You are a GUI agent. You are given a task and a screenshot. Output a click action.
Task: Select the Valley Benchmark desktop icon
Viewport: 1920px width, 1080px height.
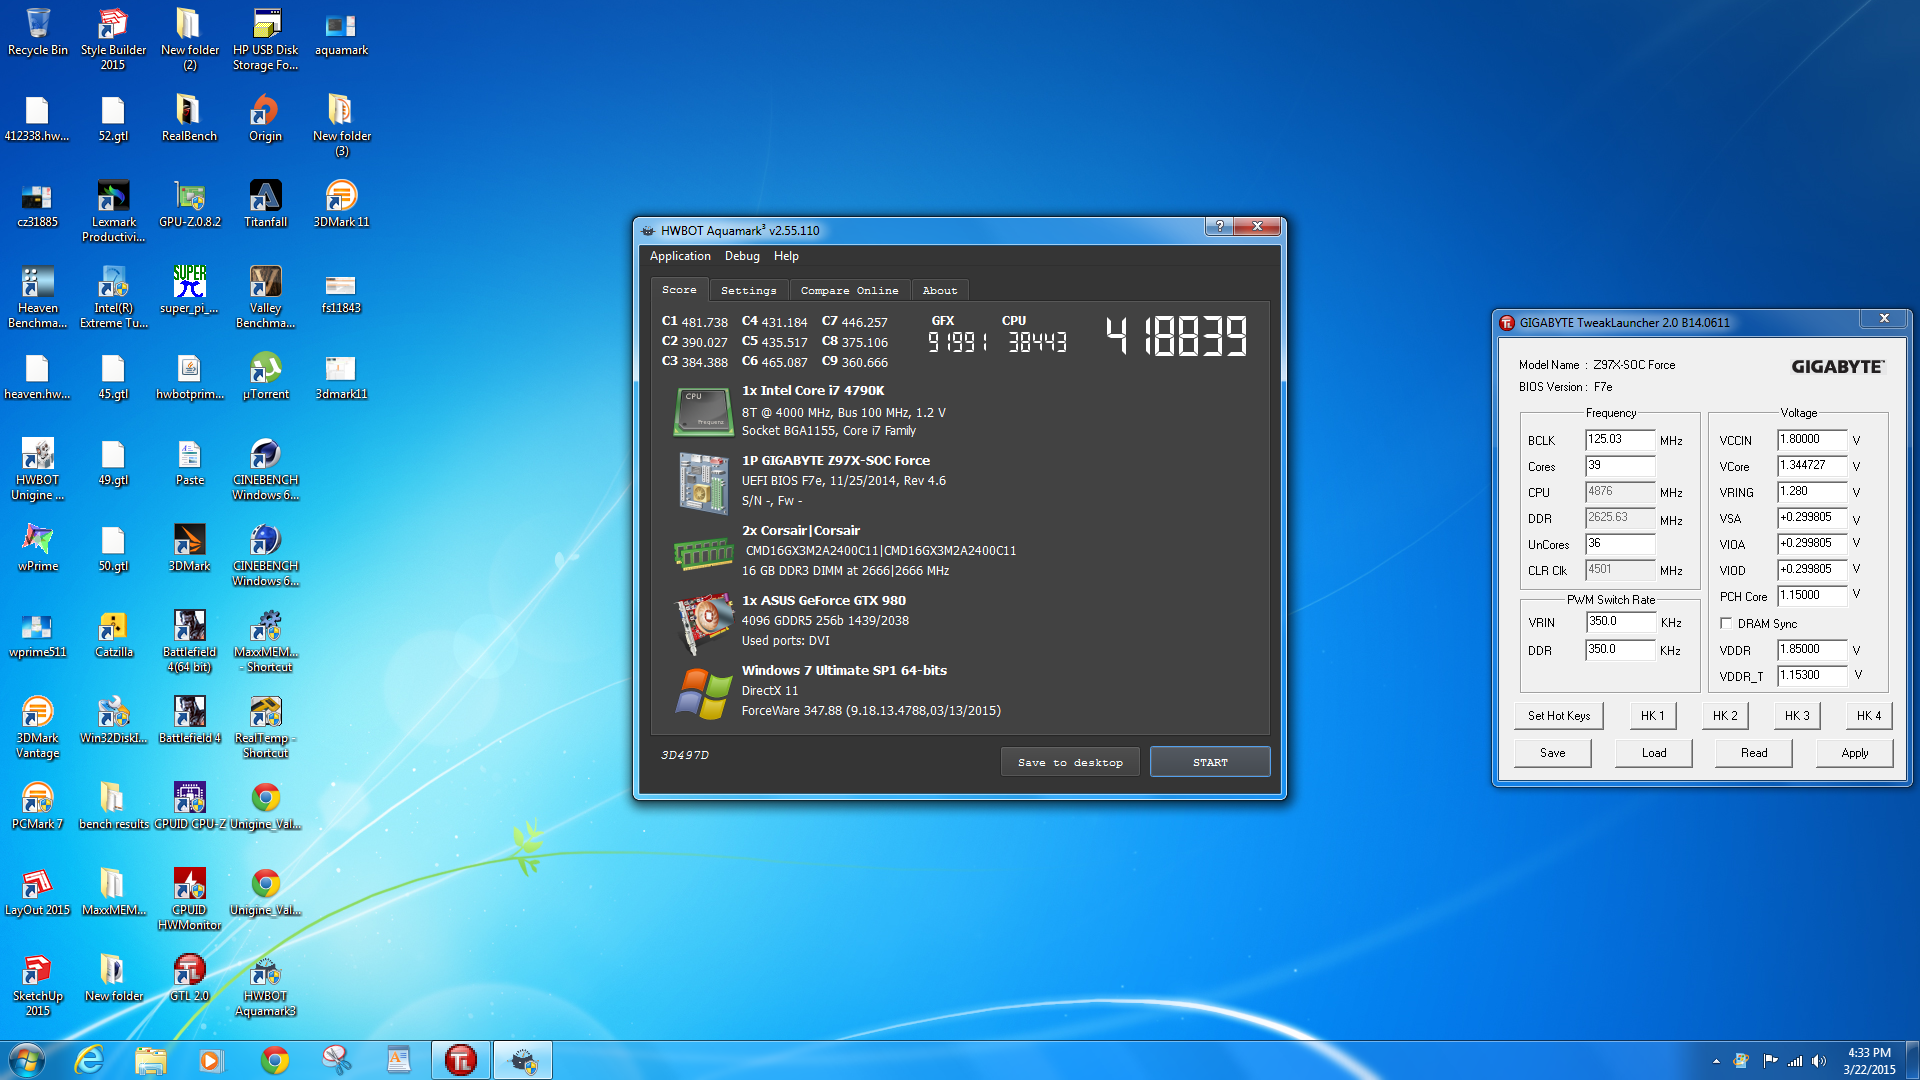pos(265,296)
